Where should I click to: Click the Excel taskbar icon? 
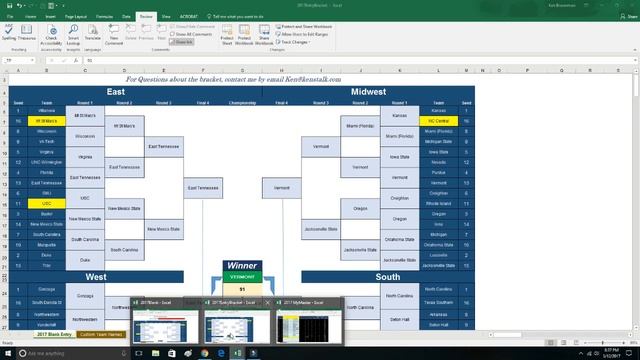click(237, 353)
